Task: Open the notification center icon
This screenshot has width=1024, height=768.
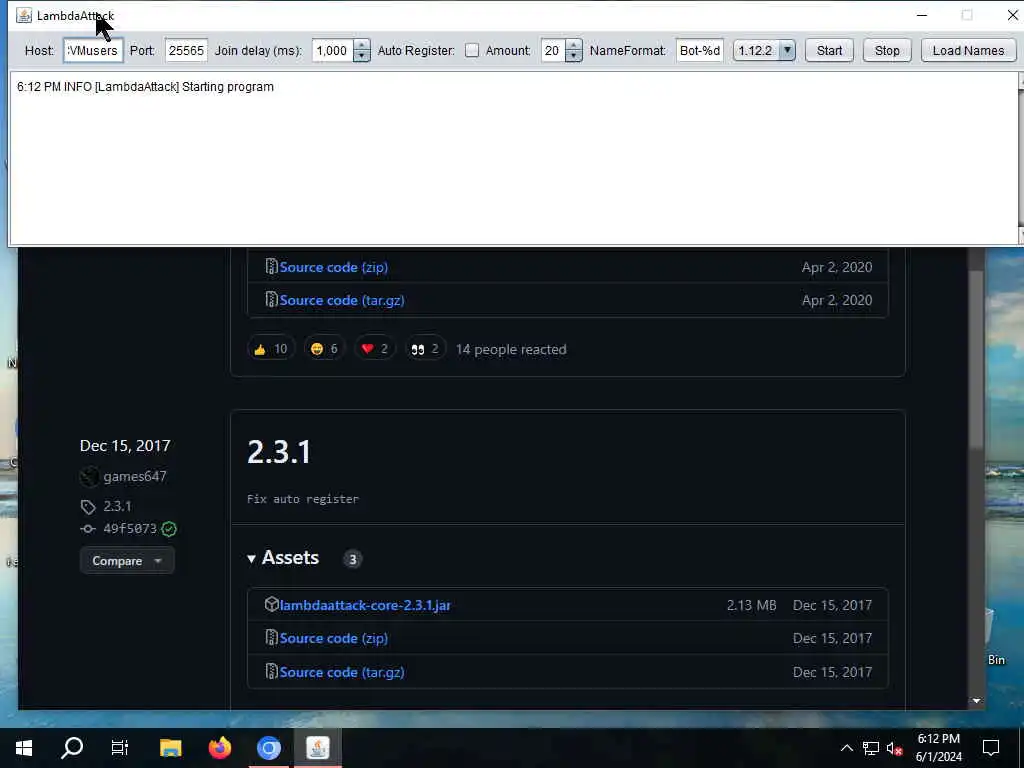Action: point(991,748)
